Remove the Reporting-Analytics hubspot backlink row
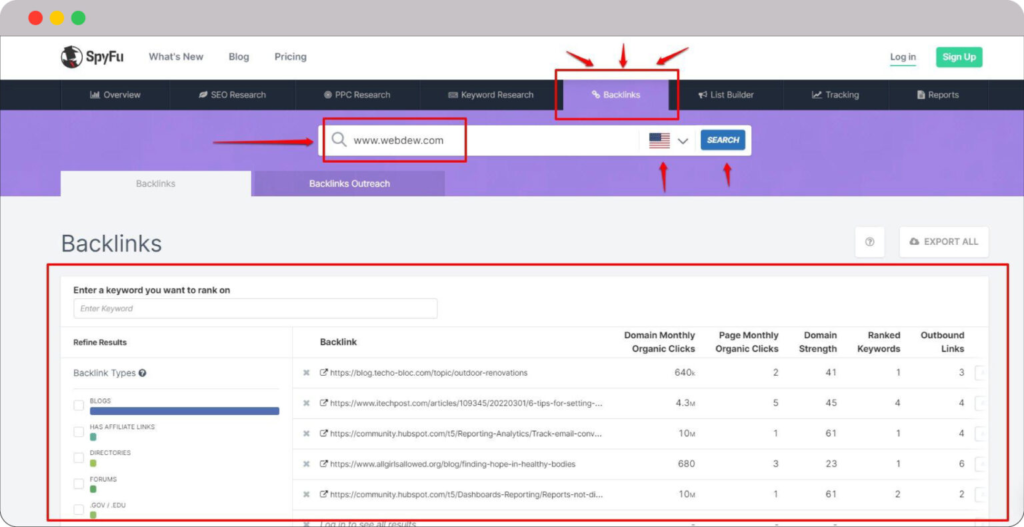This screenshot has height=527, width=1024. [x=306, y=434]
